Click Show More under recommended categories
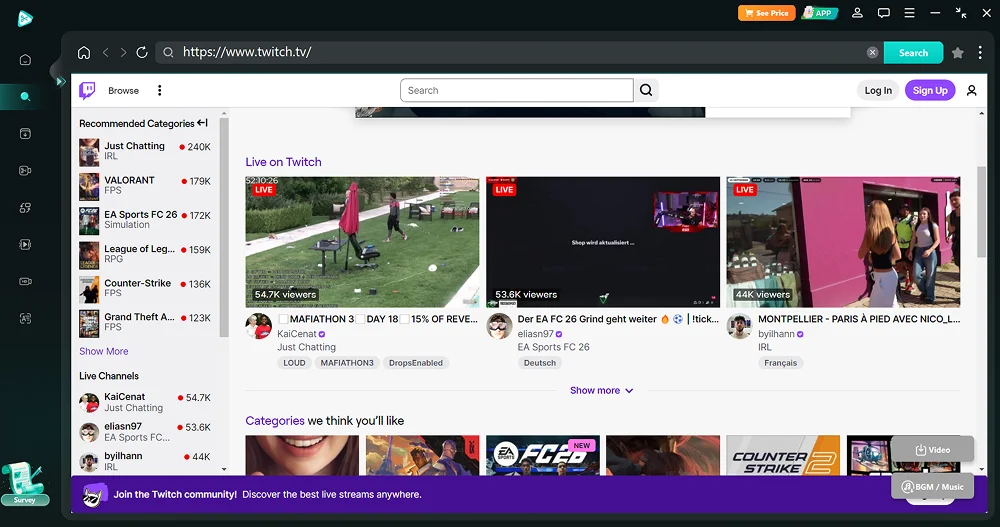 click(104, 351)
